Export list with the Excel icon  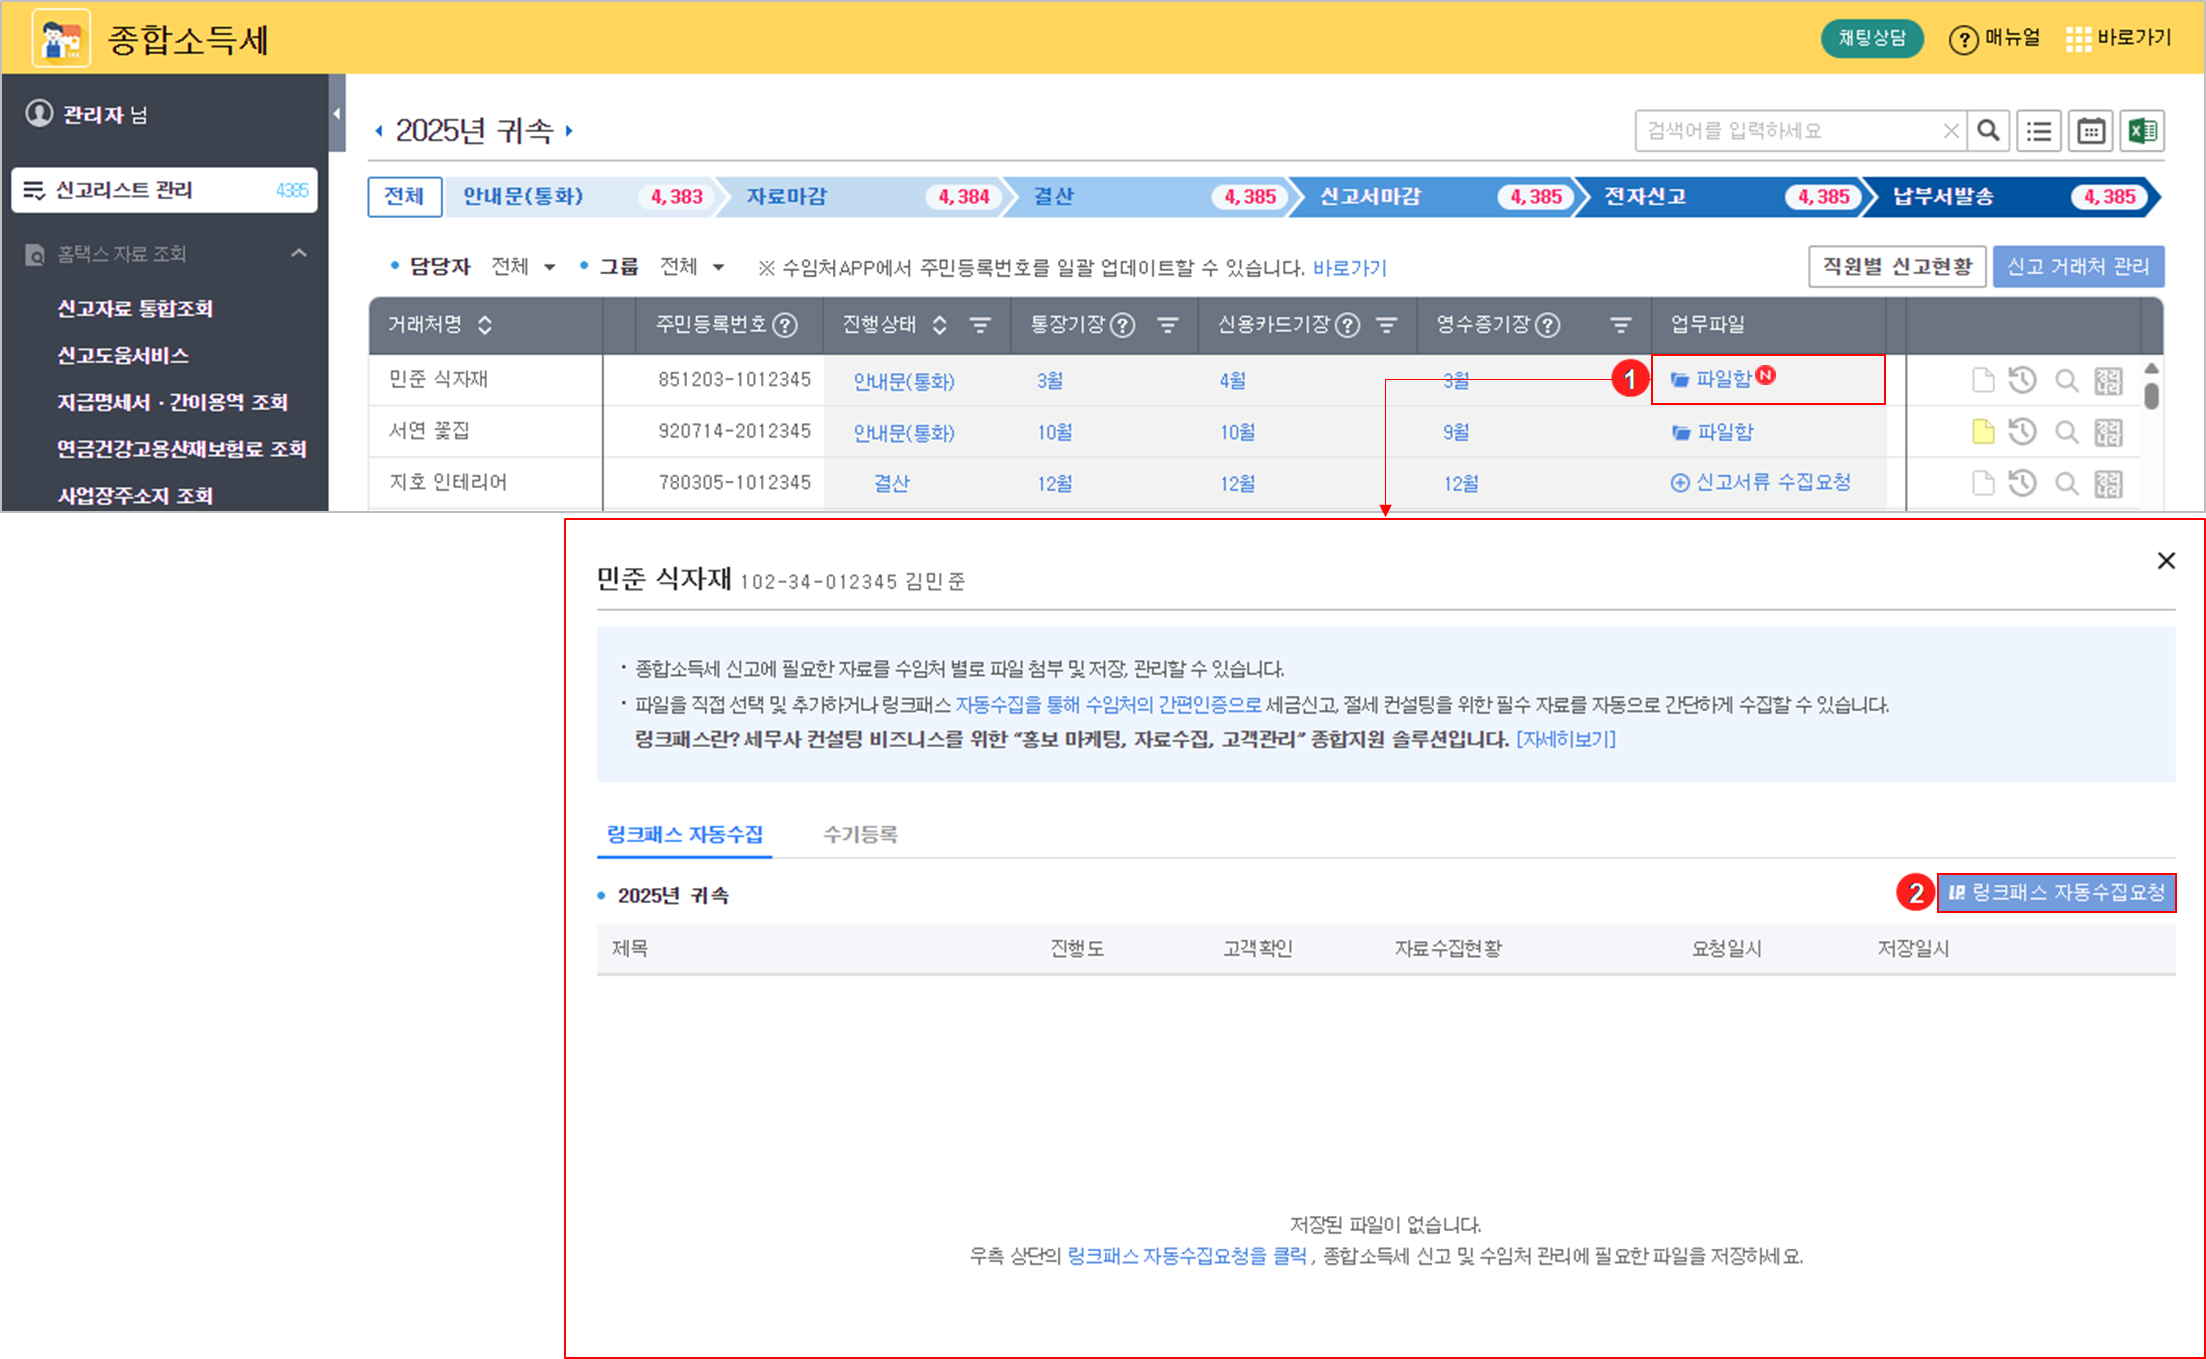point(2142,131)
